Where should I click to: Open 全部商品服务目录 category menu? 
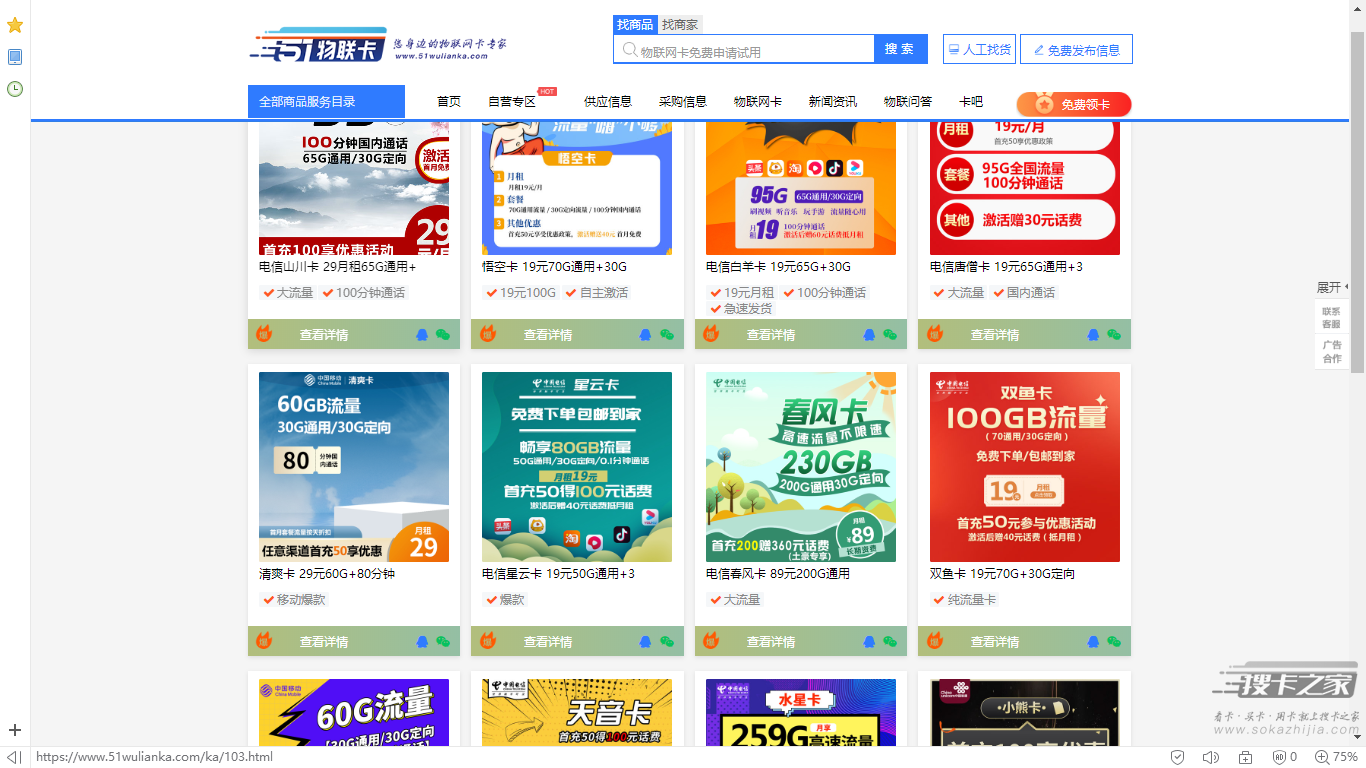pyautogui.click(x=326, y=102)
